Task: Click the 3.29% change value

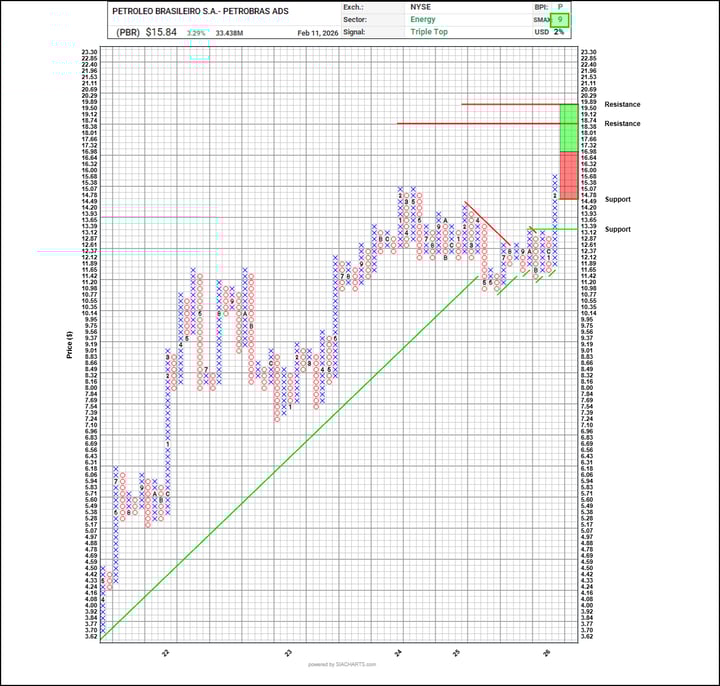Action: 196,33
